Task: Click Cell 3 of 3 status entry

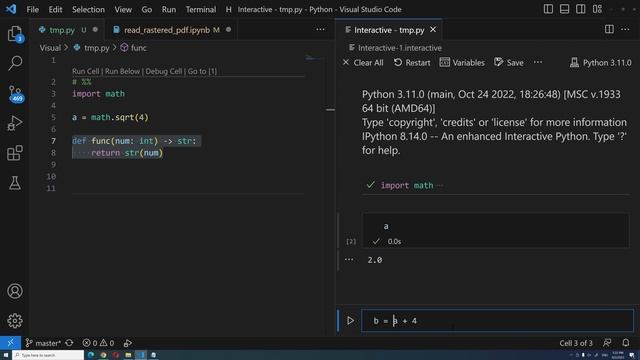Action: [576, 343]
